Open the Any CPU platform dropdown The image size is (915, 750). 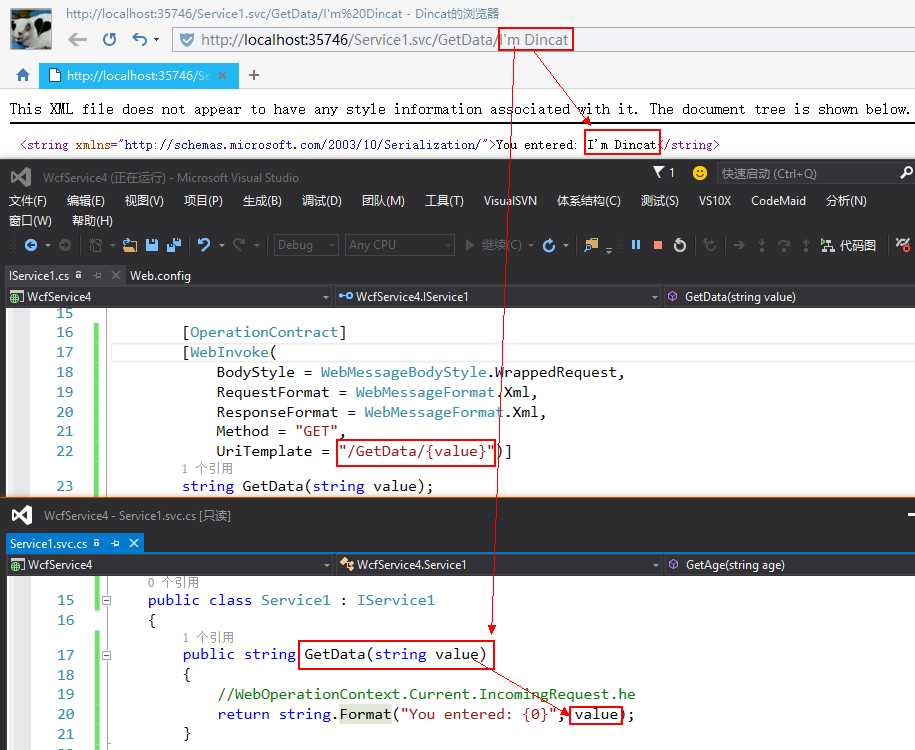point(400,245)
